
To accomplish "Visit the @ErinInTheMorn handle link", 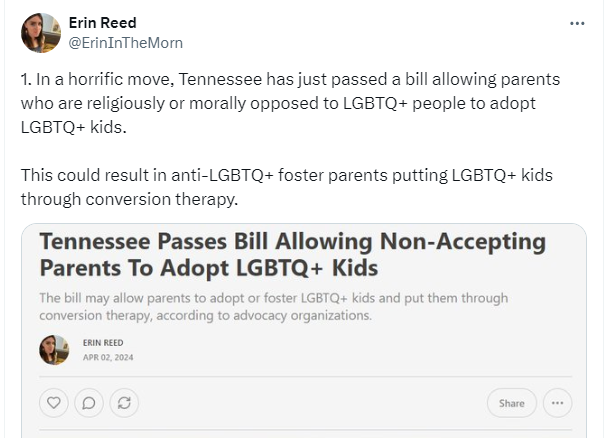I will 125,42.
